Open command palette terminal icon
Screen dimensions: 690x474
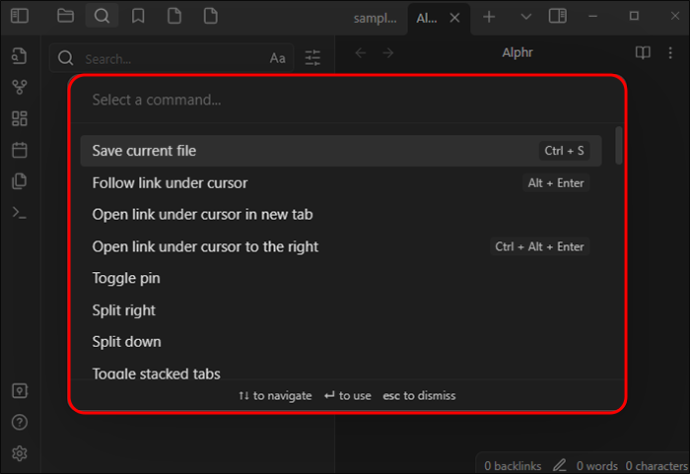click(19, 213)
